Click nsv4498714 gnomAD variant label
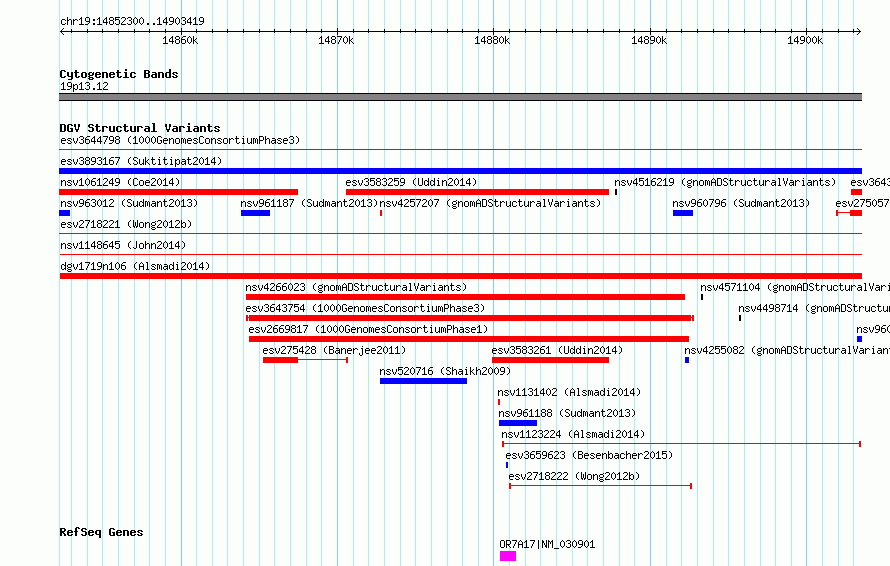Viewport: 890px width, 566px height. coord(814,308)
